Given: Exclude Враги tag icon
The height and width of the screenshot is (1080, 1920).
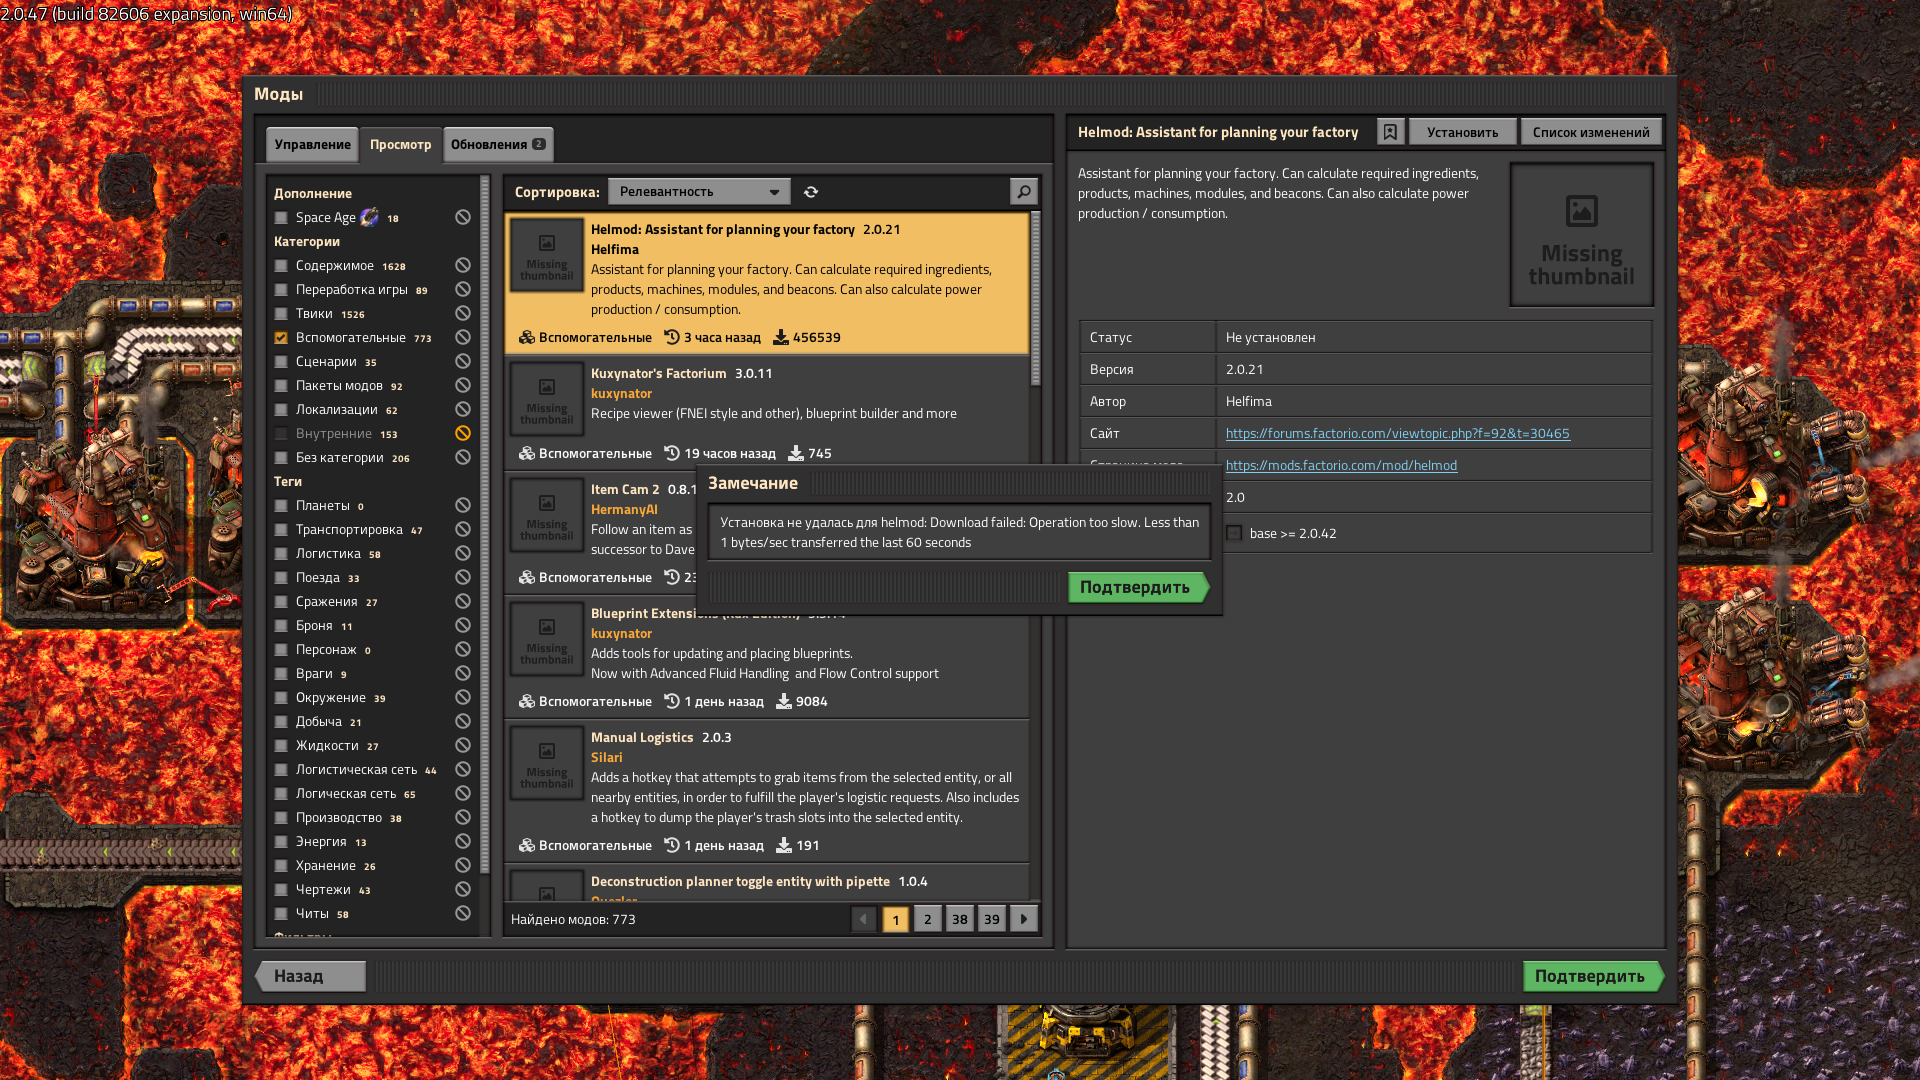Looking at the screenshot, I should [x=463, y=673].
